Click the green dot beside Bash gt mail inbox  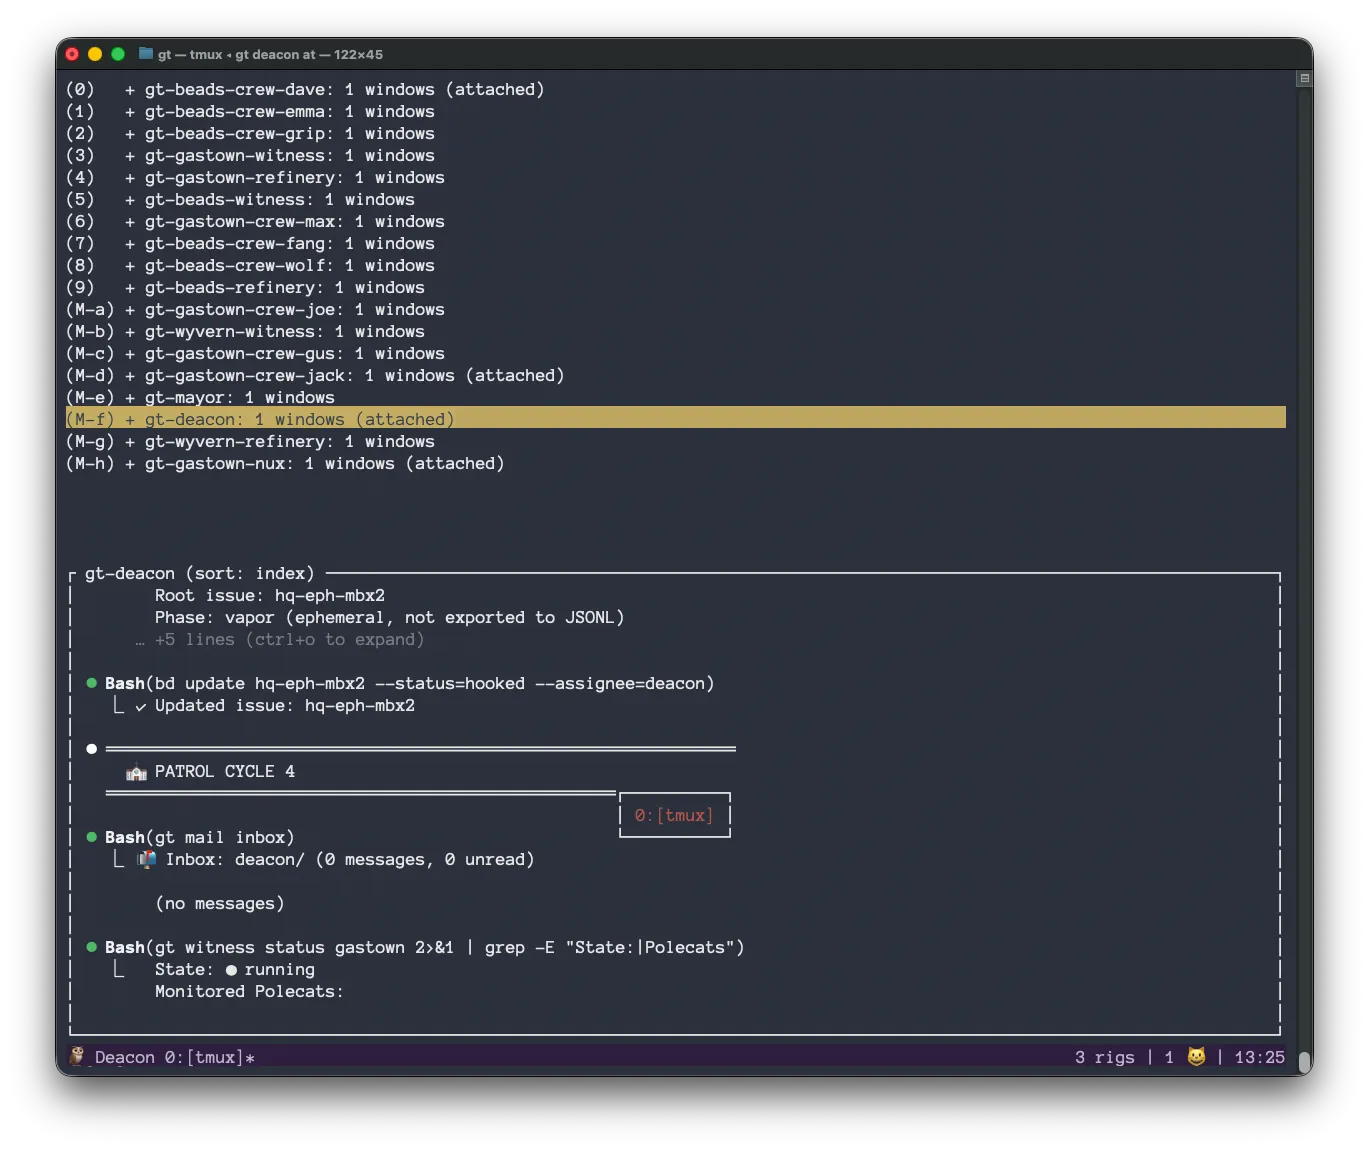tap(92, 837)
